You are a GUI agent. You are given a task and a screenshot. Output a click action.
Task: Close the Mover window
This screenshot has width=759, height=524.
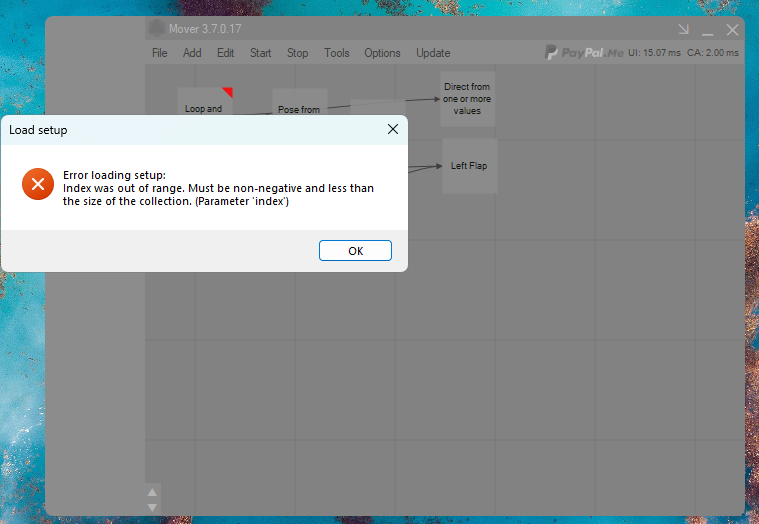pos(732,30)
